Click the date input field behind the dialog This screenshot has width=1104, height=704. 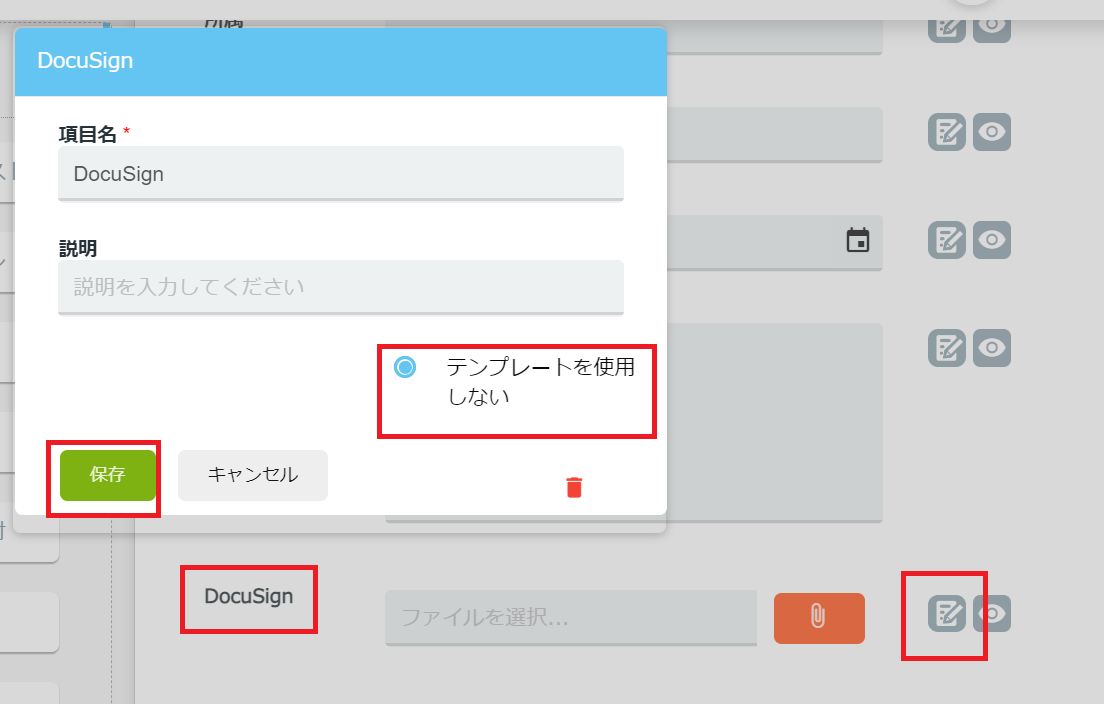coord(774,241)
